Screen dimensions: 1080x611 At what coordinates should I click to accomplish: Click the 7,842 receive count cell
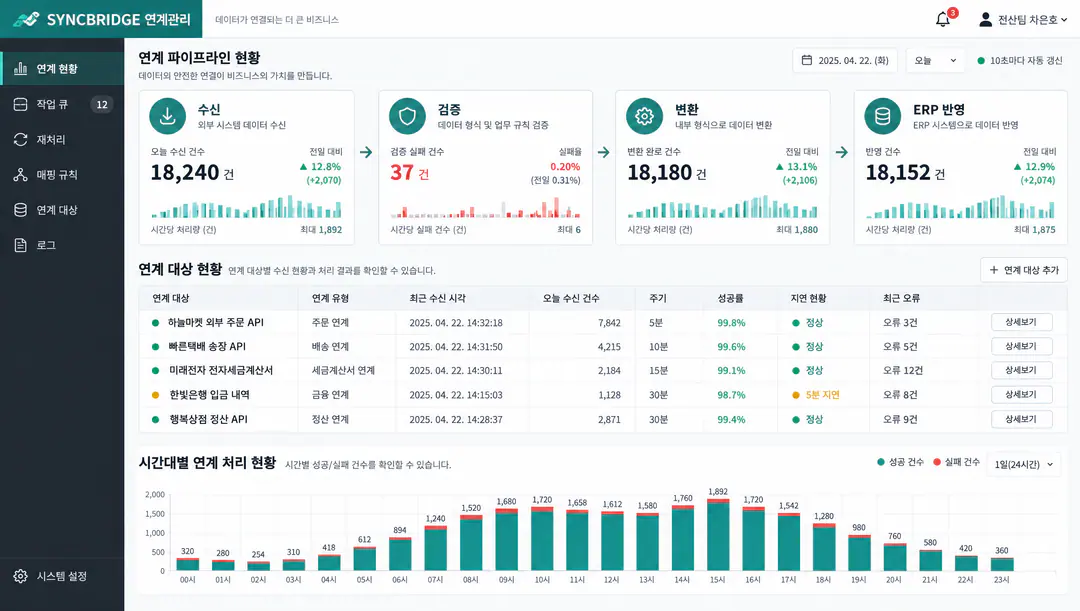tap(609, 322)
